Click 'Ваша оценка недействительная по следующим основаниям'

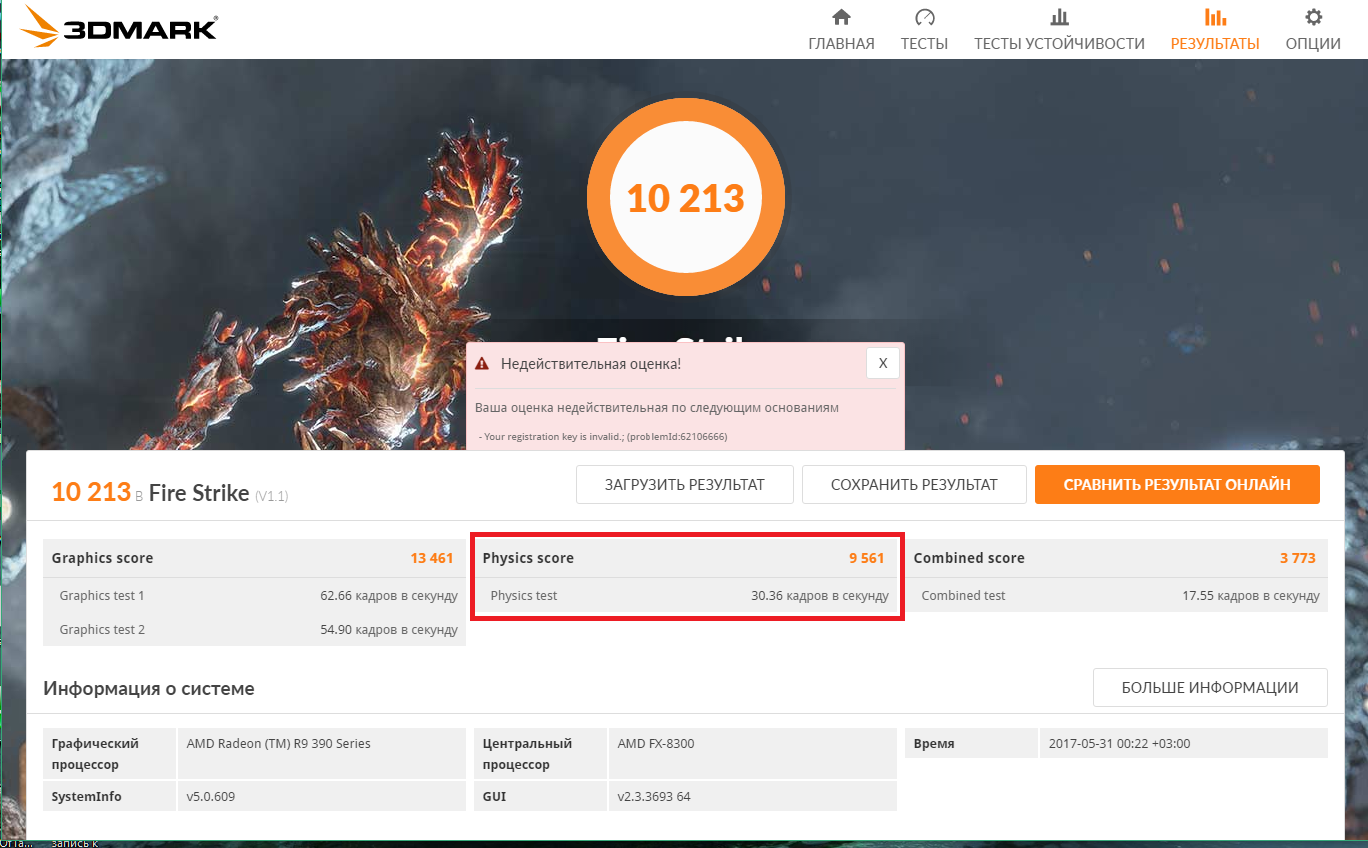657,408
